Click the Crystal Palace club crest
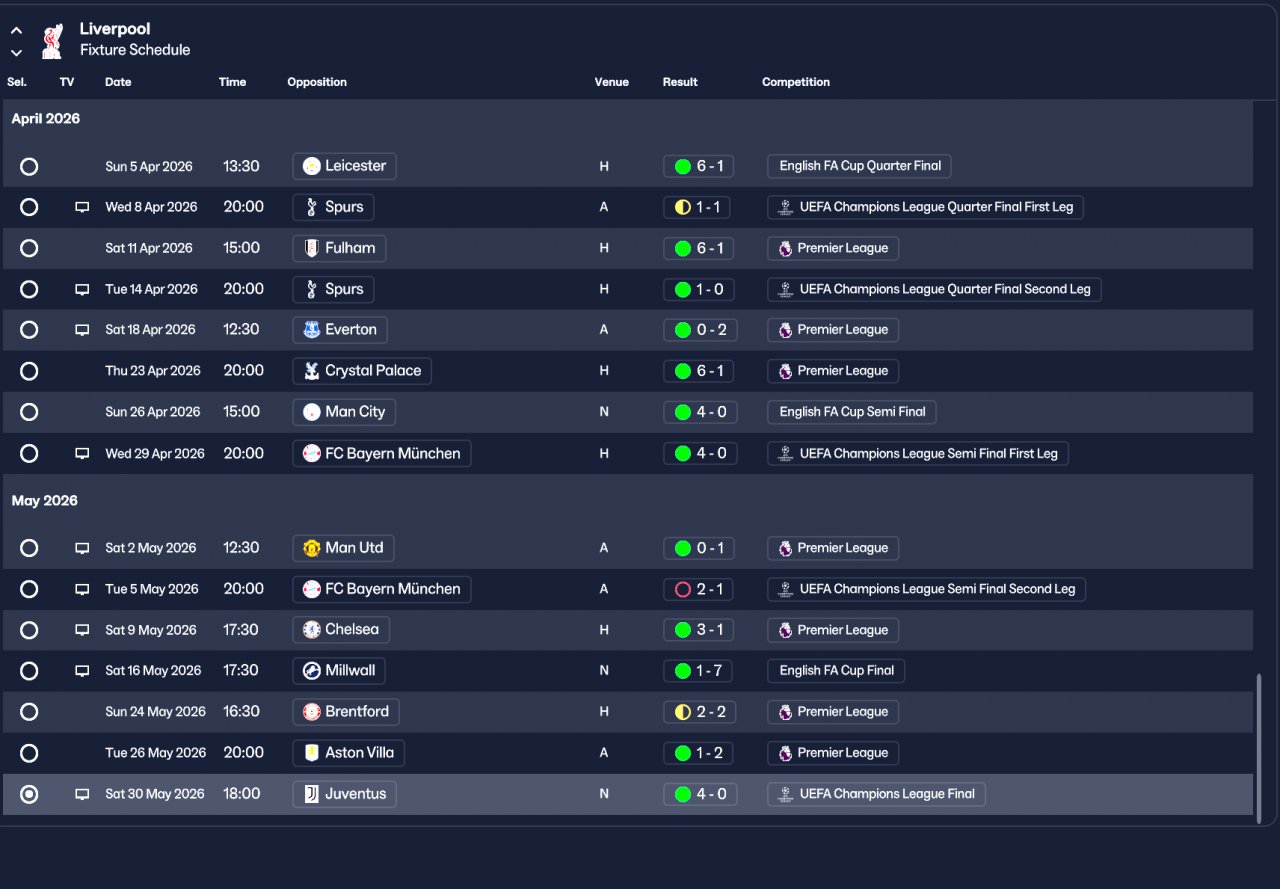 click(x=312, y=371)
